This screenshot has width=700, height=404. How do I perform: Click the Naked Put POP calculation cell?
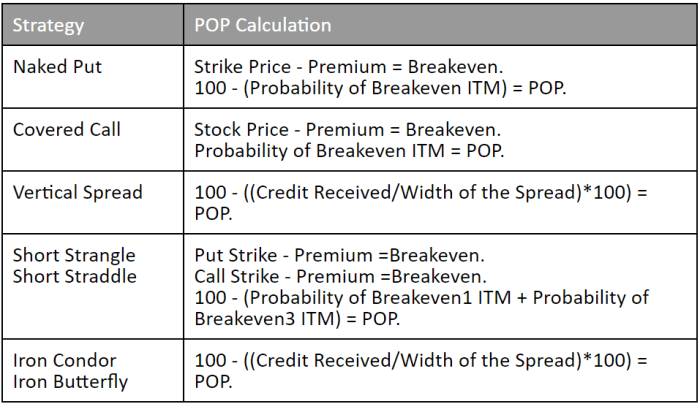[440, 77]
